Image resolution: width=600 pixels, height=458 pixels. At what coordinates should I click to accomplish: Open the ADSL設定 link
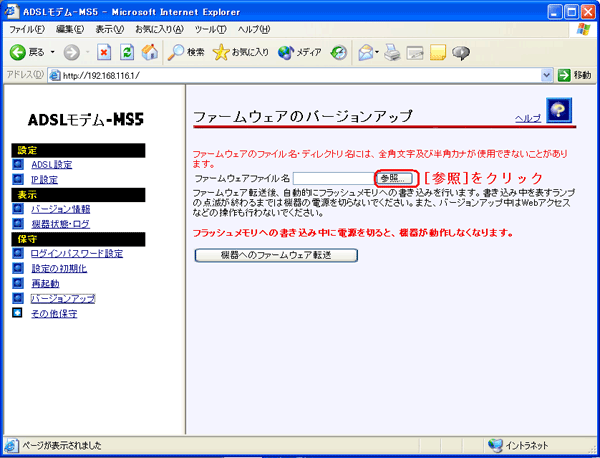tap(52, 165)
